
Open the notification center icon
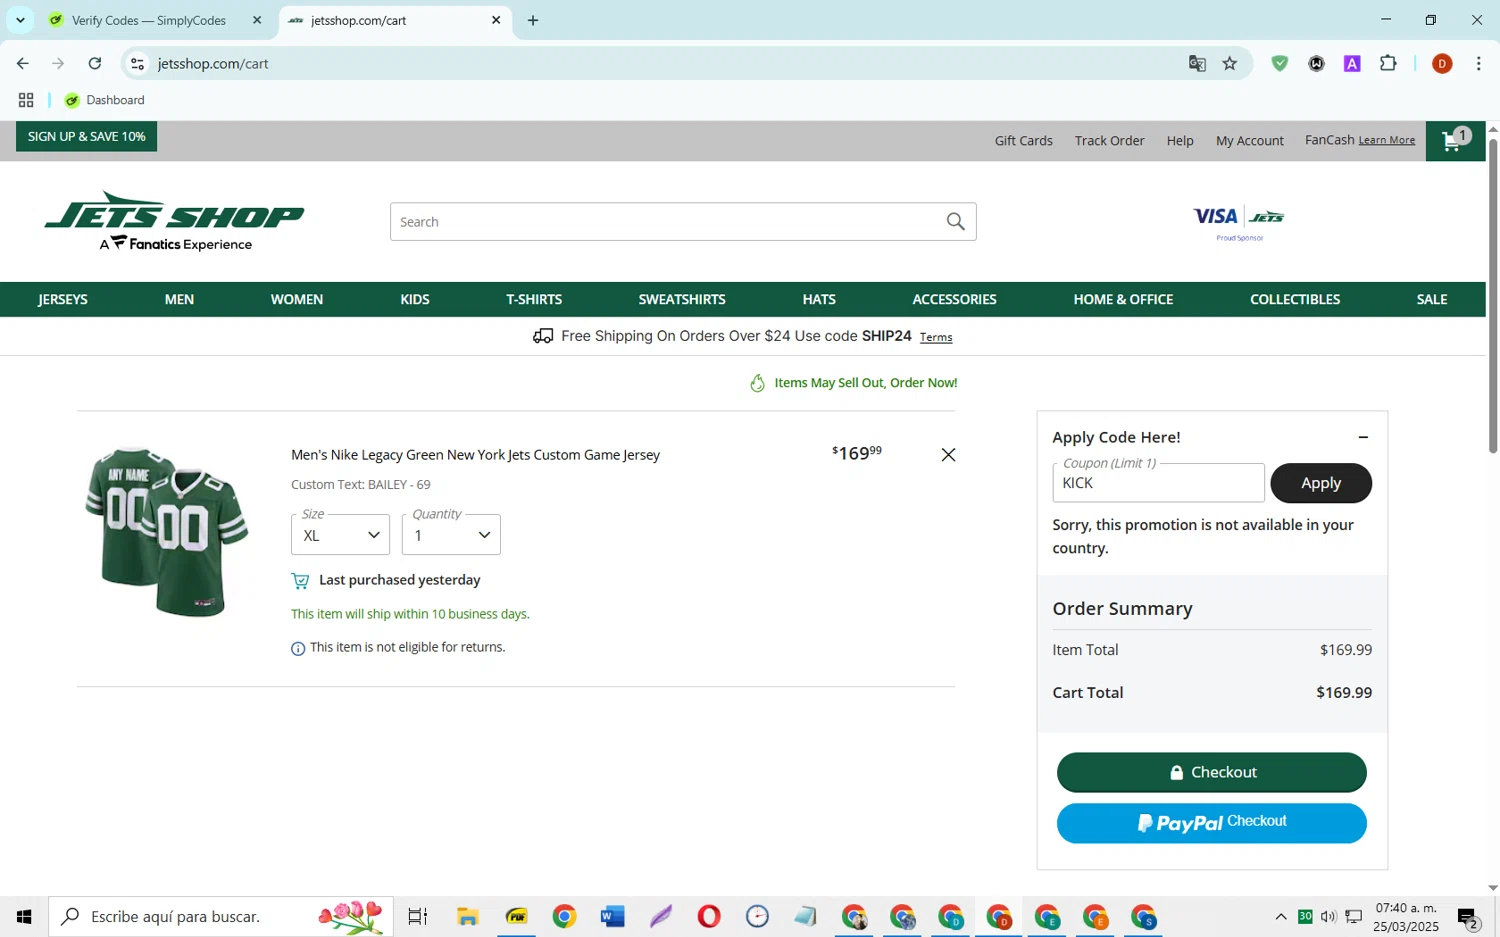click(1468, 917)
